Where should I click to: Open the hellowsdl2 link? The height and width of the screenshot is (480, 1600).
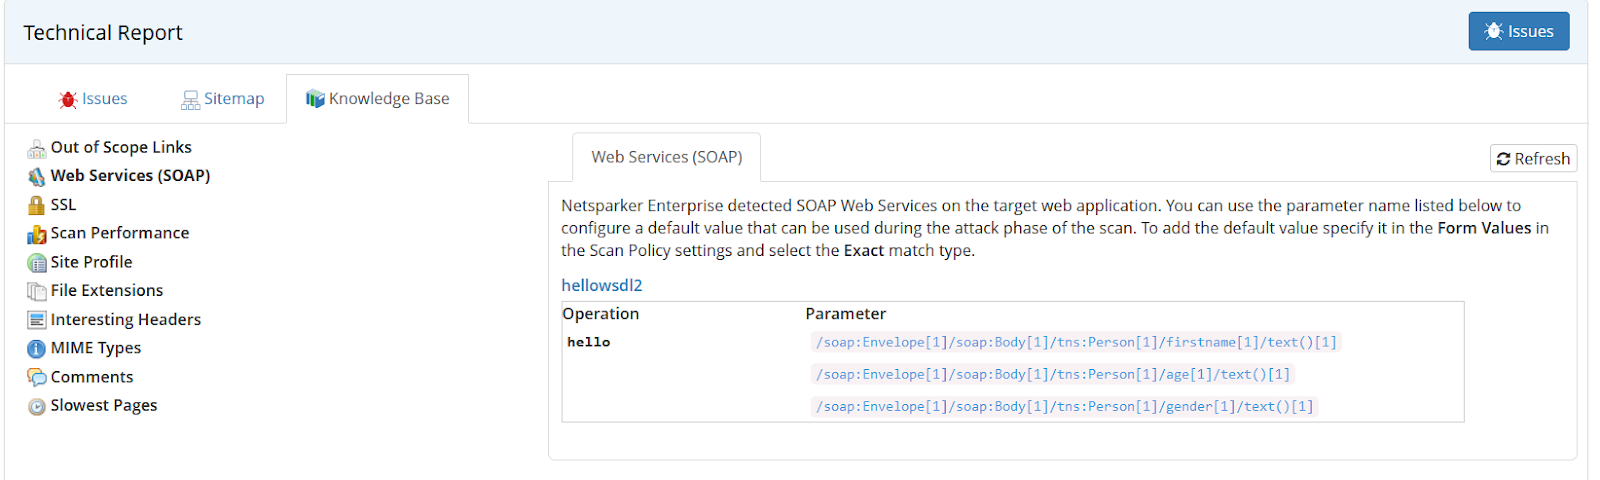pos(602,285)
